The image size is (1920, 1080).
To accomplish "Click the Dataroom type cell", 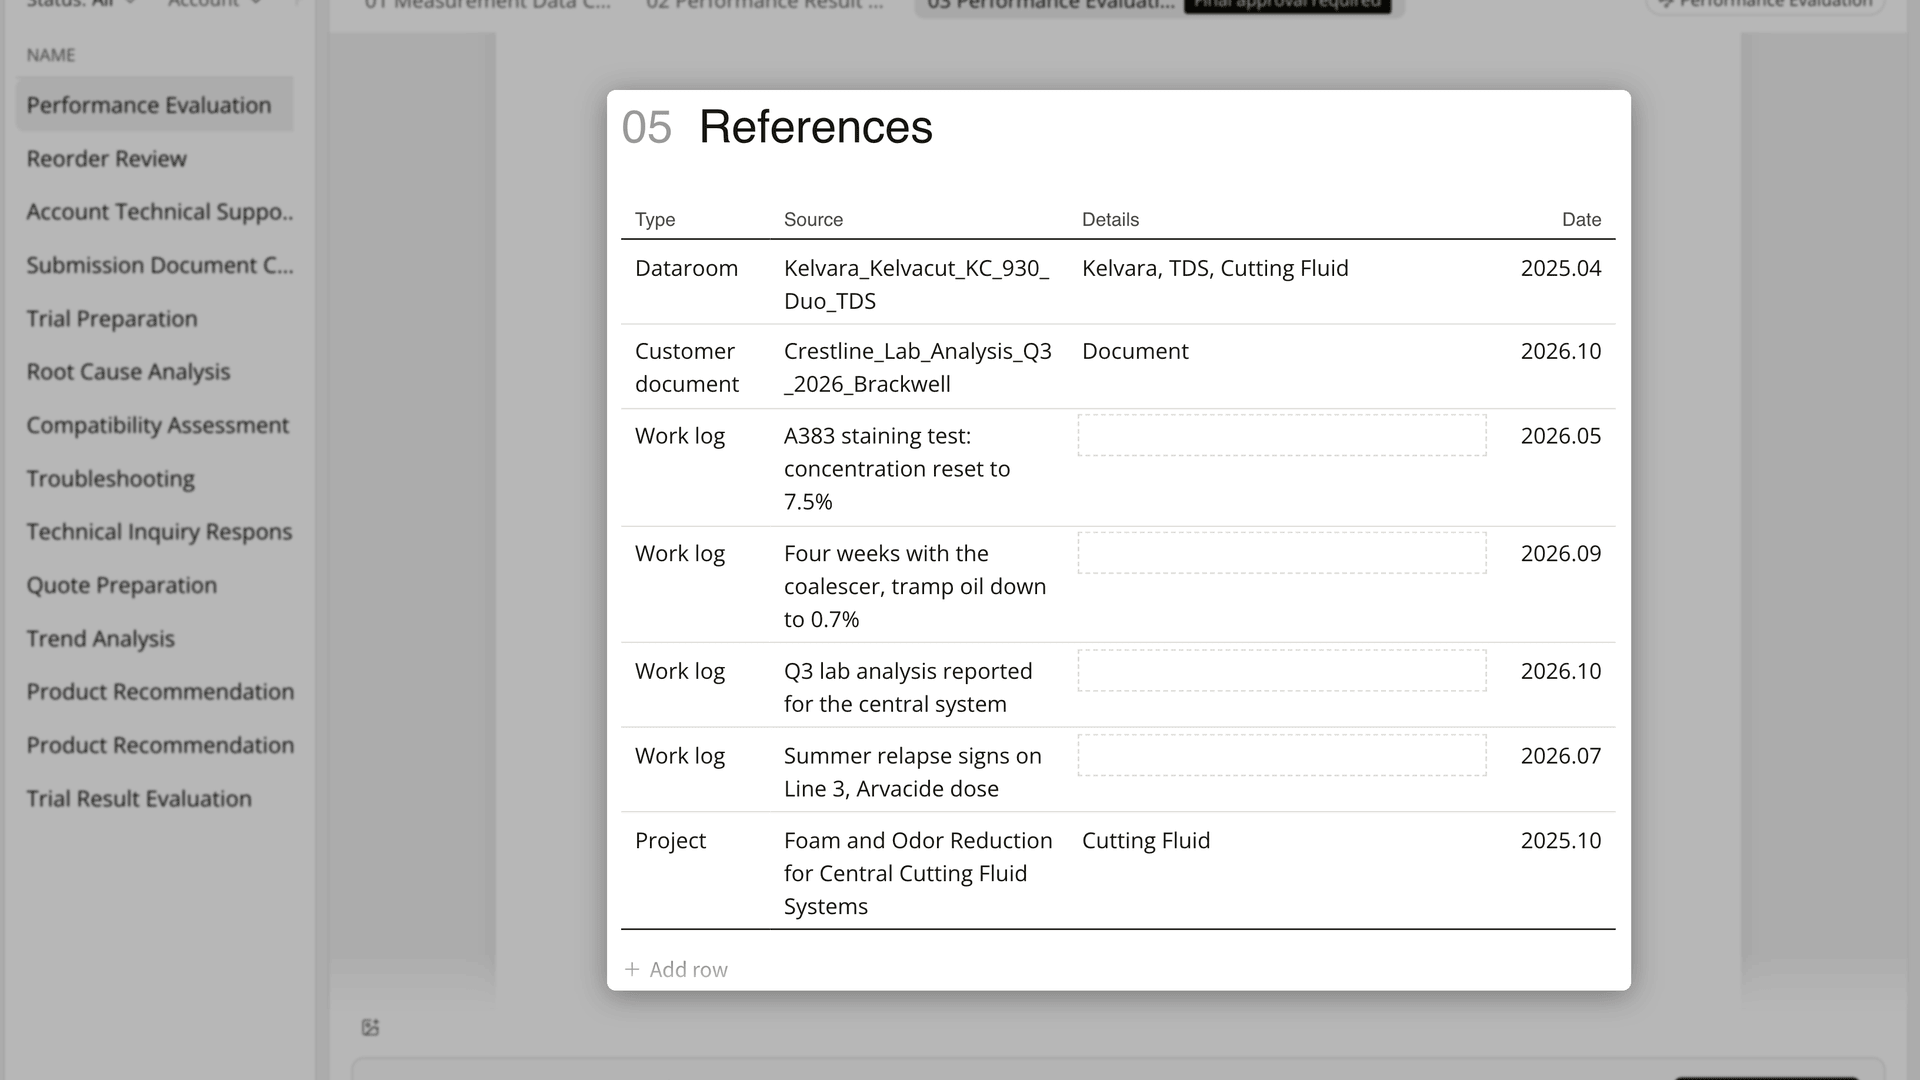I will pyautogui.click(x=686, y=268).
